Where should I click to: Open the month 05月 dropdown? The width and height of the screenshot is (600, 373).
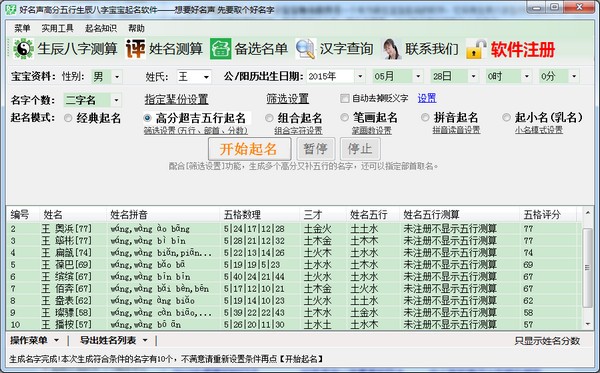(418, 77)
